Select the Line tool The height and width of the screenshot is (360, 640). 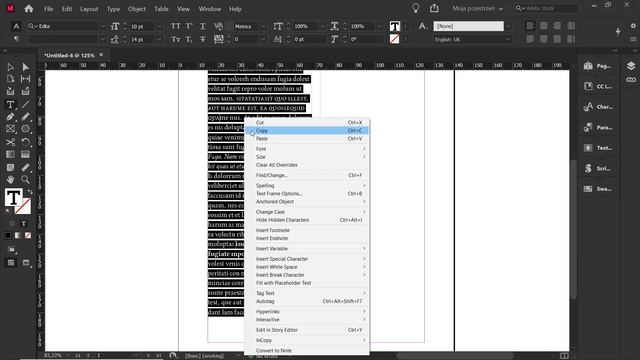tap(25, 105)
